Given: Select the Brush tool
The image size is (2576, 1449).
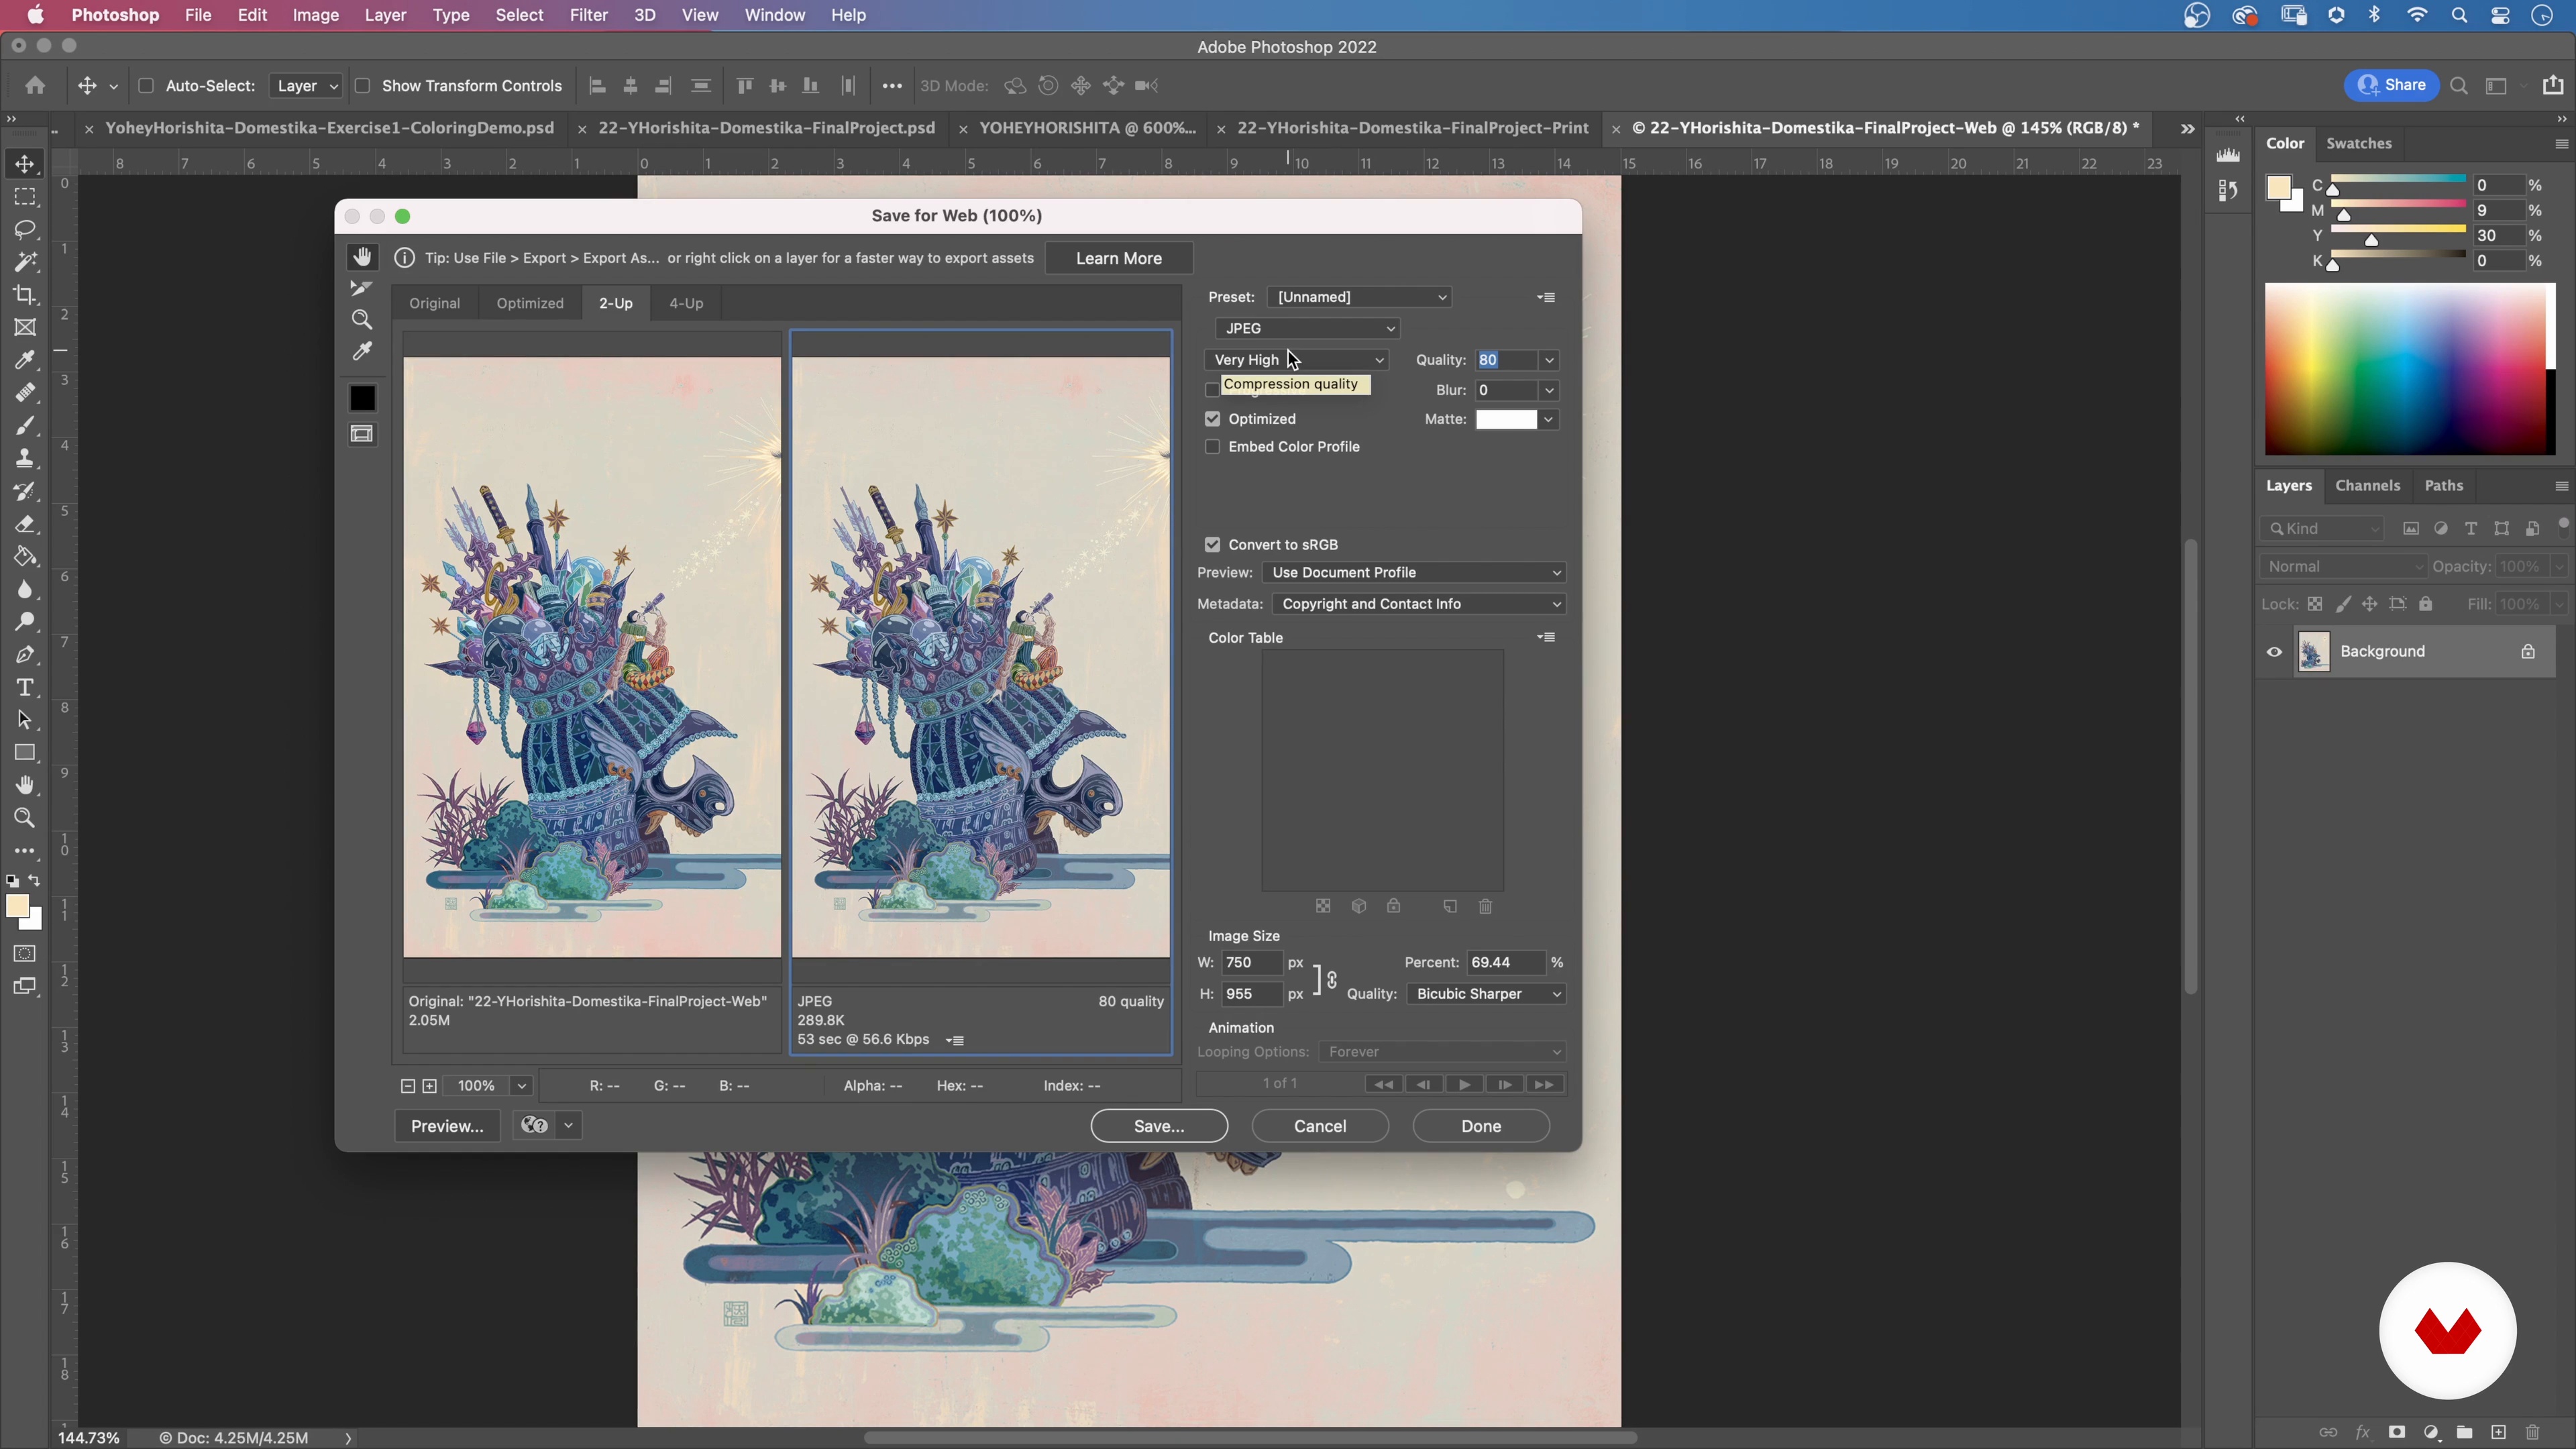Looking at the screenshot, I should coord(25,426).
